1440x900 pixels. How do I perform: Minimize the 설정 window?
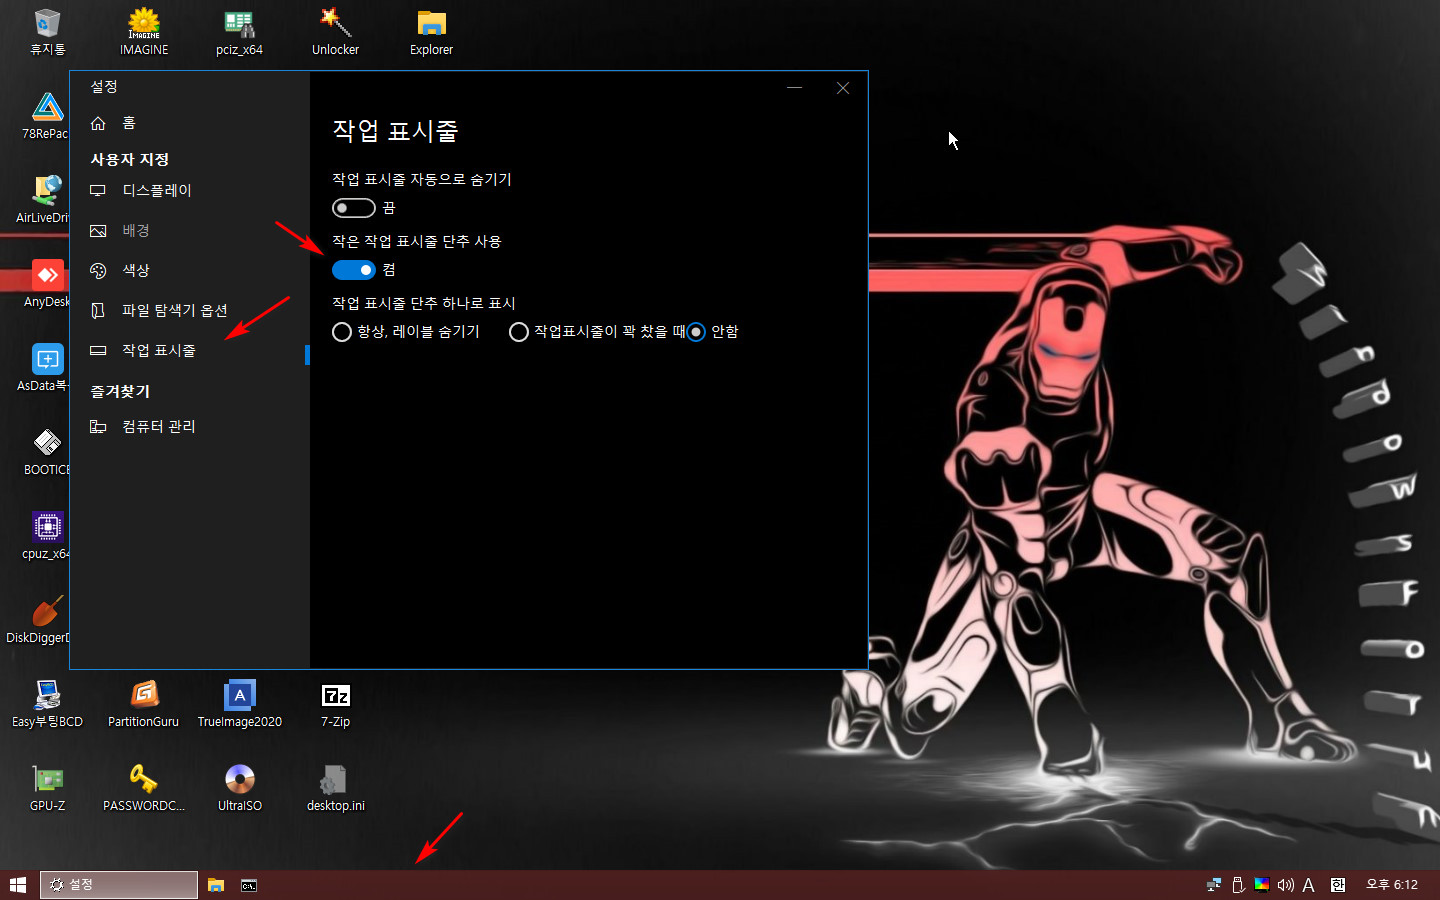pyautogui.click(x=795, y=88)
